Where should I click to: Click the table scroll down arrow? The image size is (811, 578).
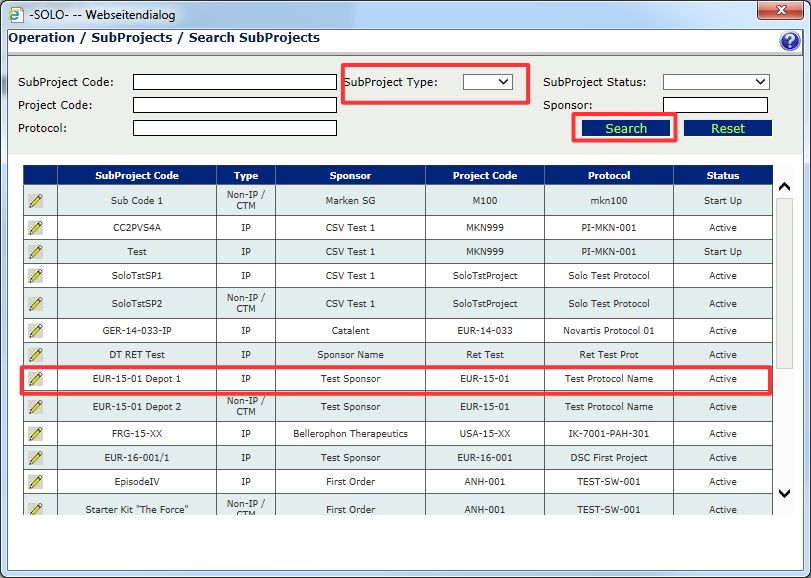point(784,493)
